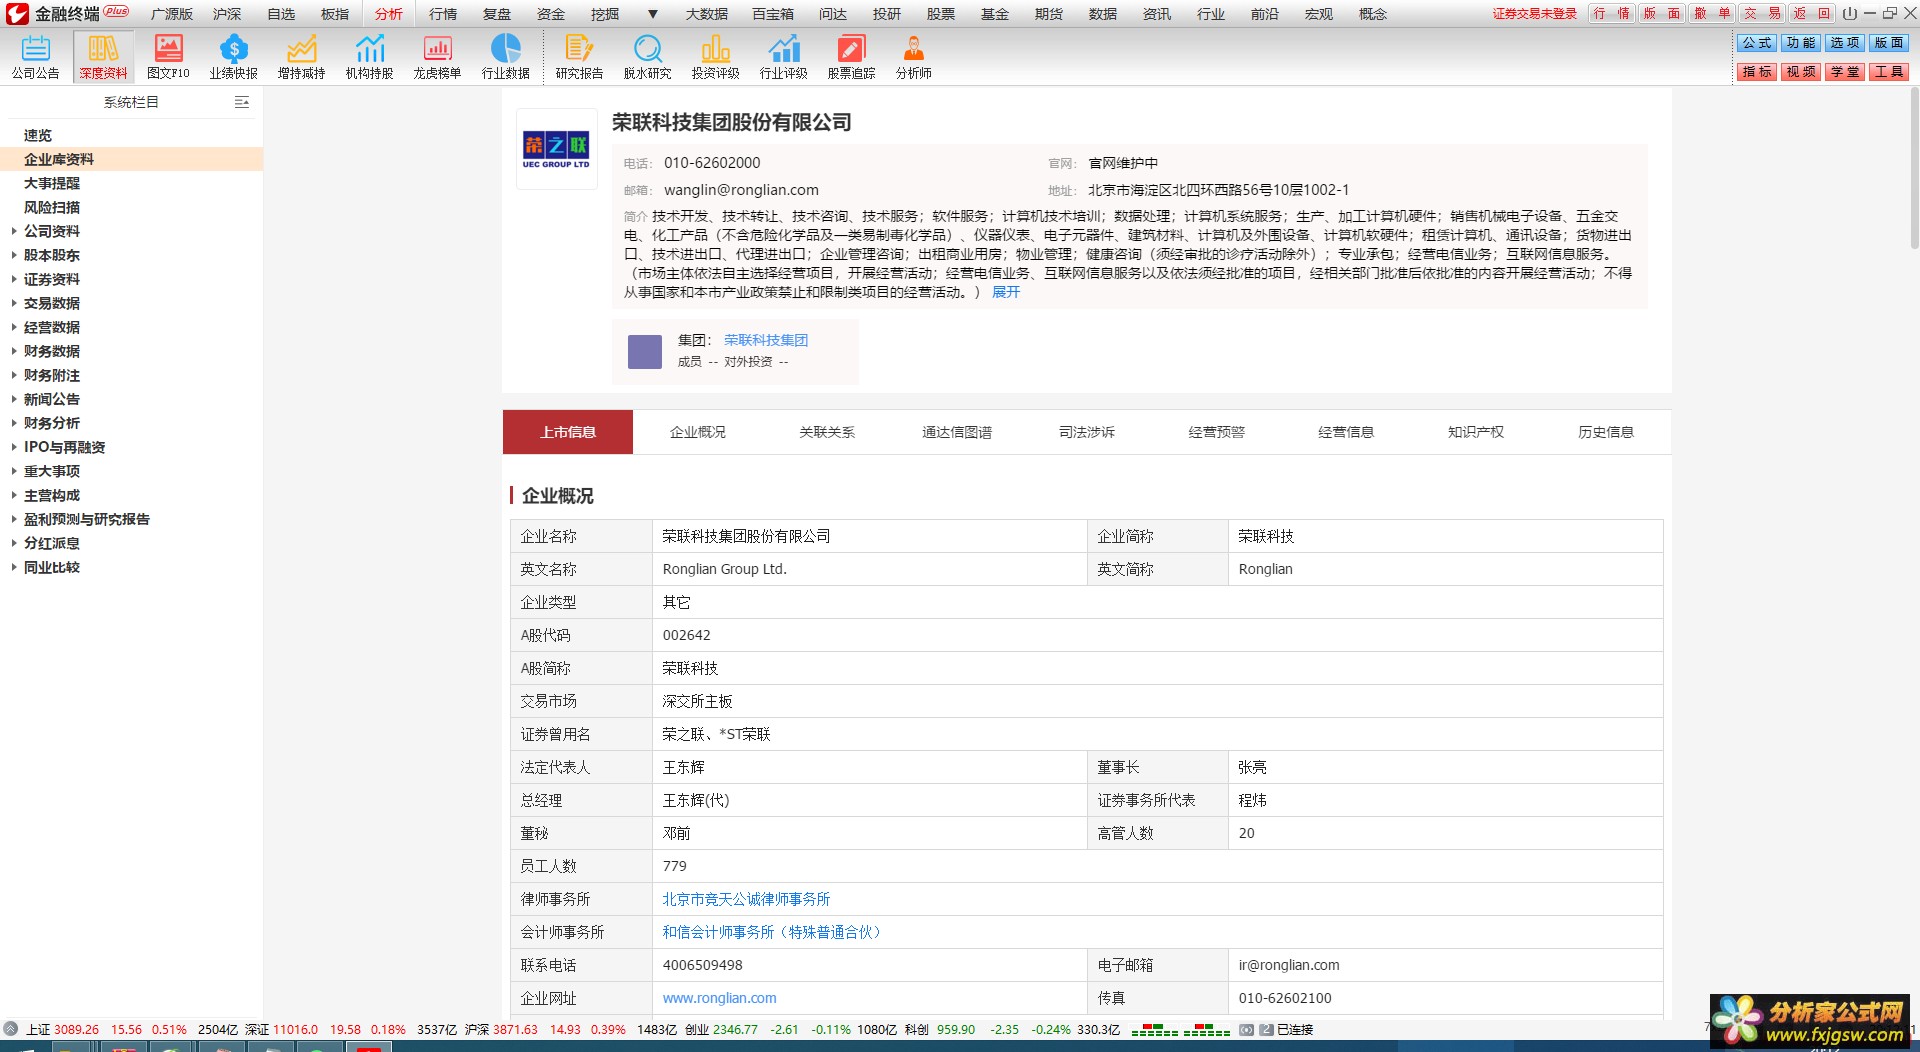Open the 图文F10 toolbar icon
This screenshot has height=1052, width=1920.
[x=168, y=57]
